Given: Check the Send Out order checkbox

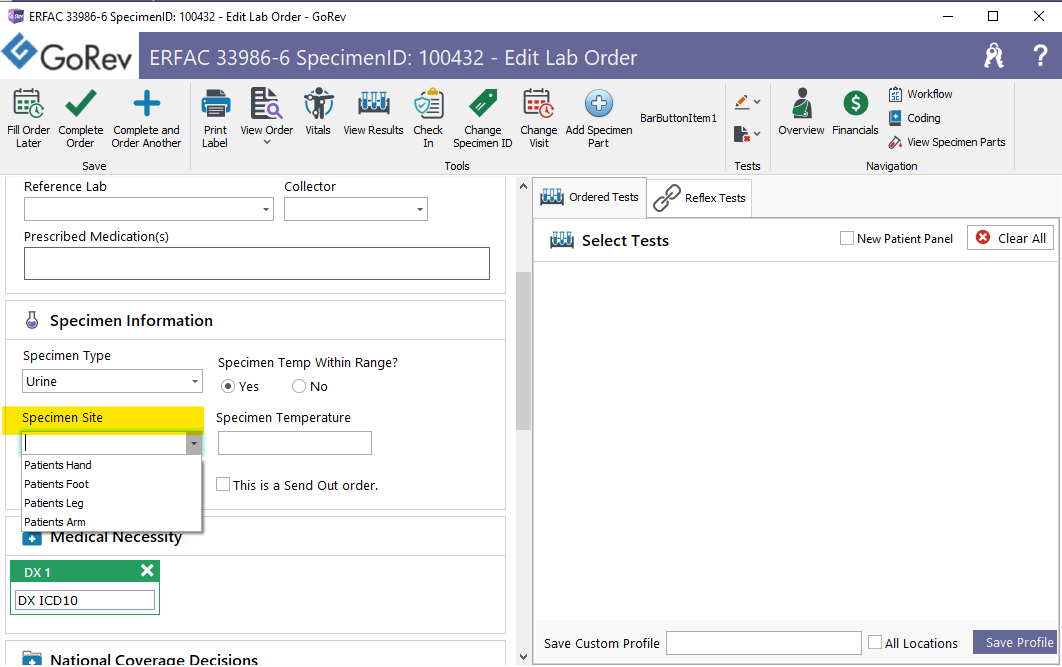Looking at the screenshot, I should pyautogui.click(x=223, y=485).
